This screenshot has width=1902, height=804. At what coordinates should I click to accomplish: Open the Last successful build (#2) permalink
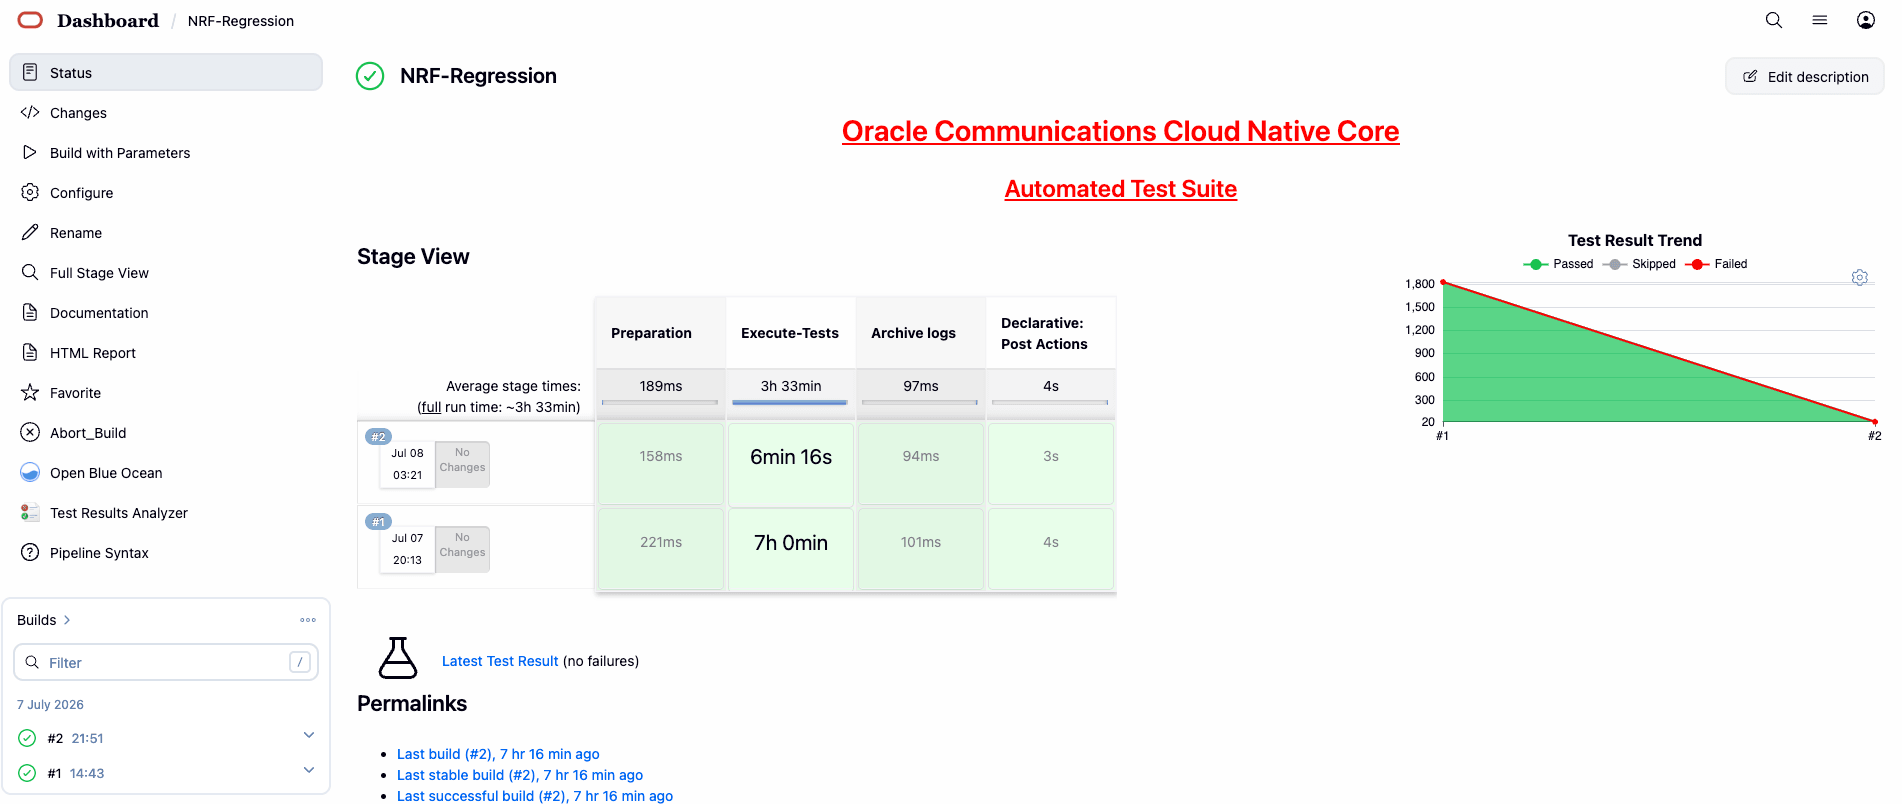(x=535, y=796)
